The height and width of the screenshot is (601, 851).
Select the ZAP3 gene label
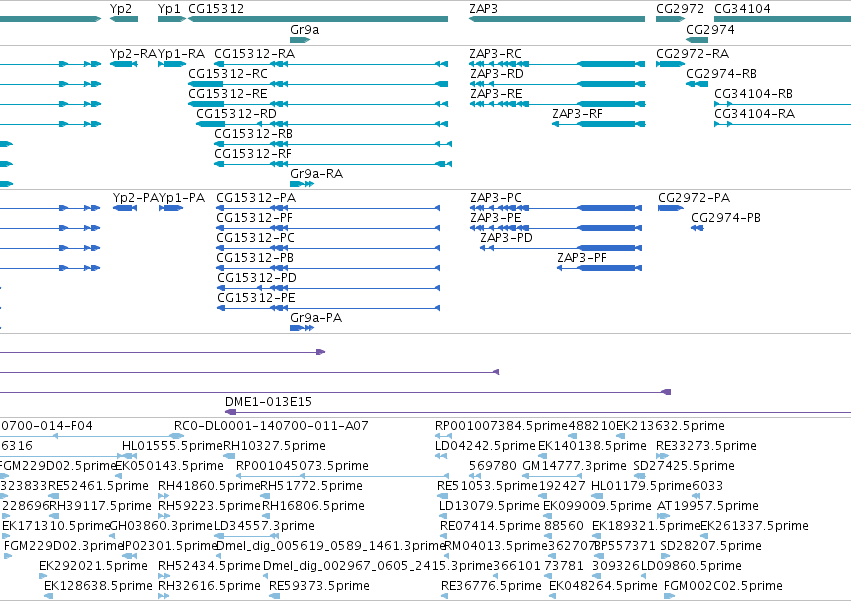484,9
